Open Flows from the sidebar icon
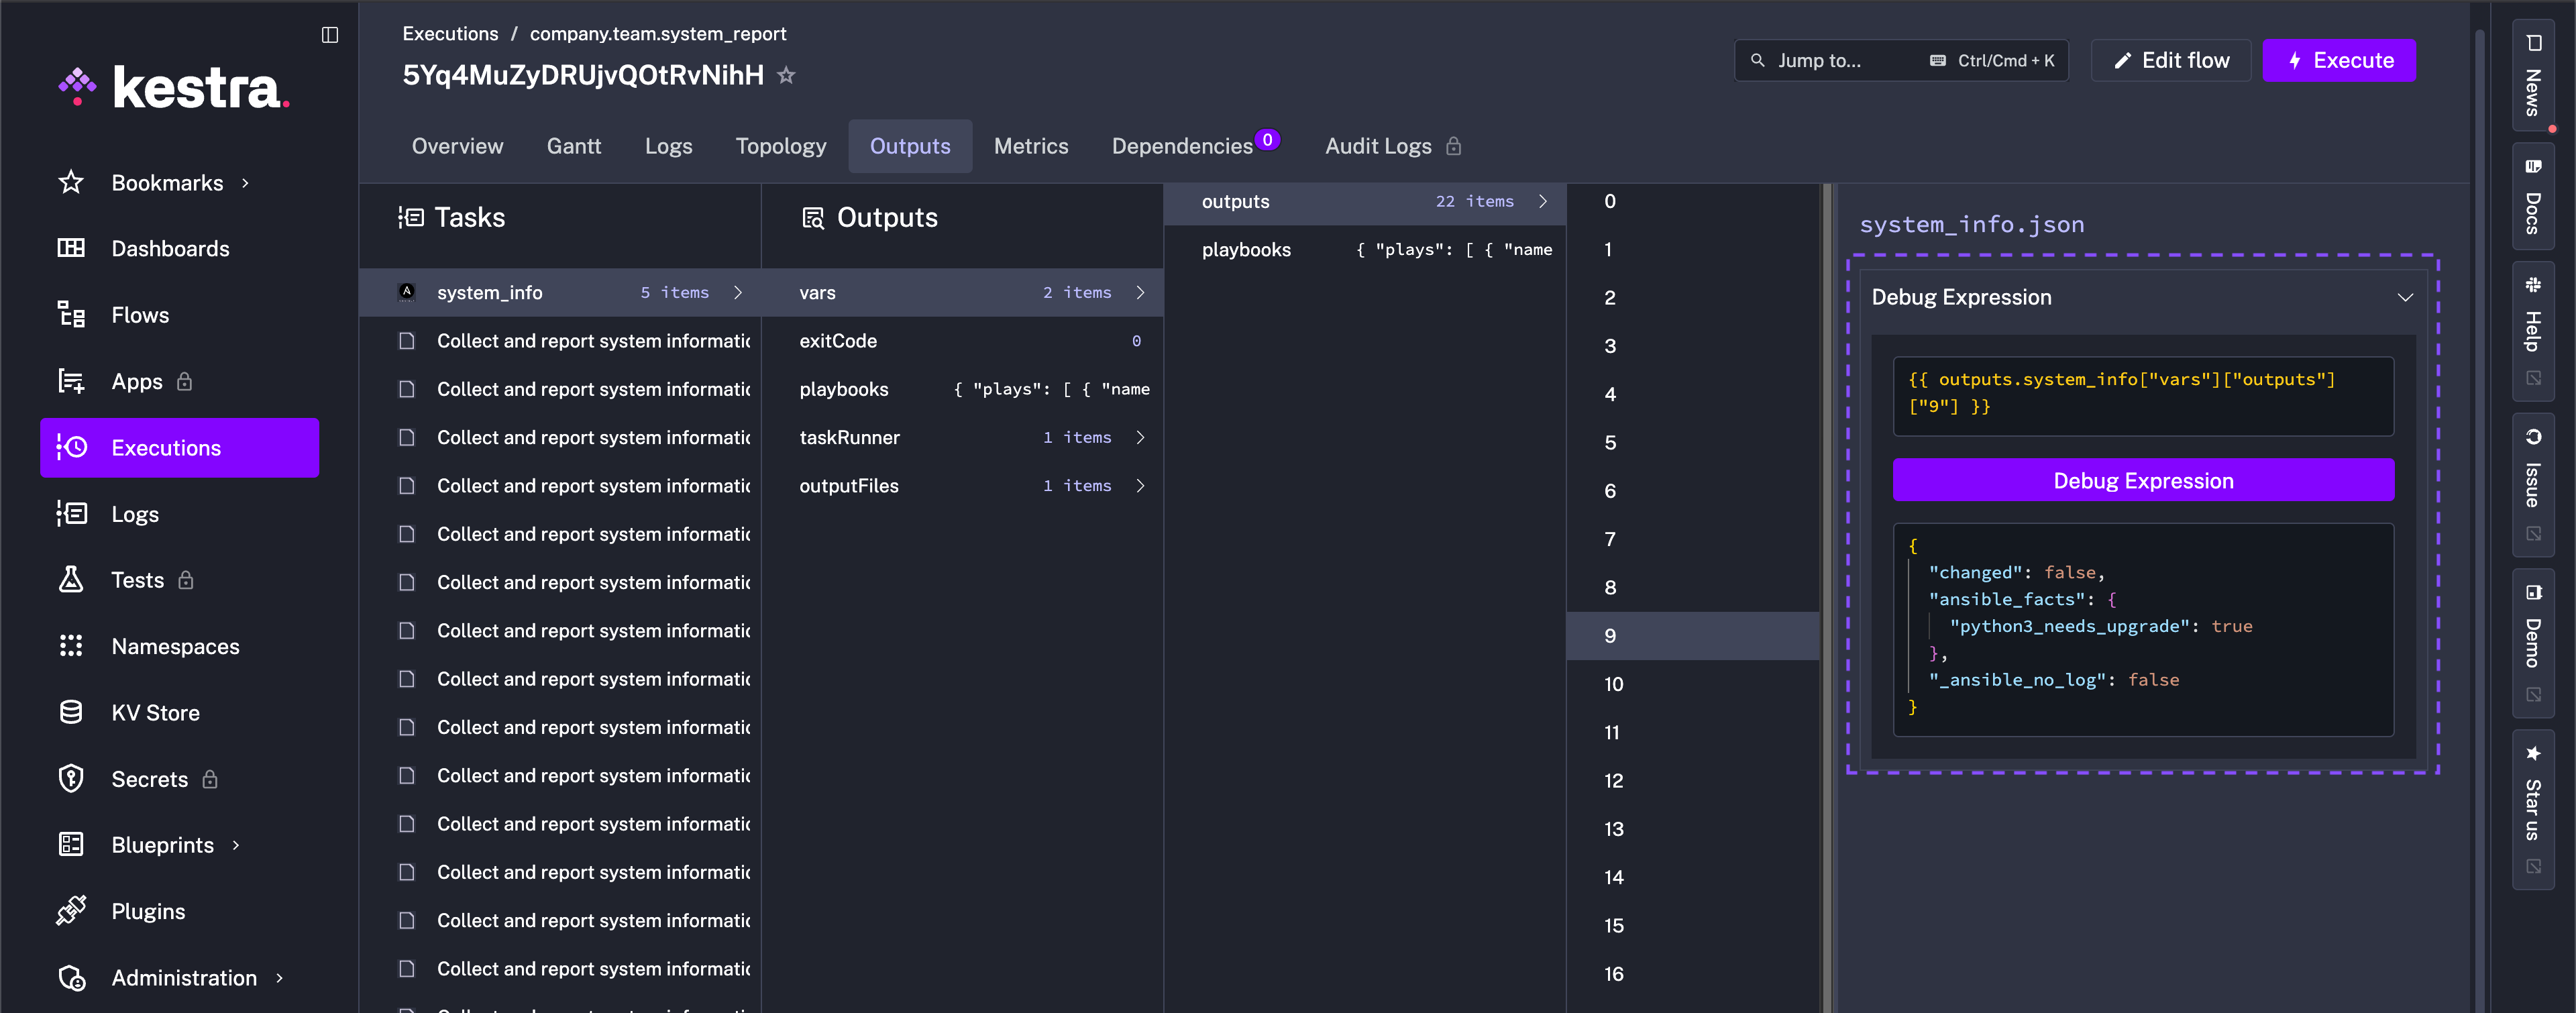The width and height of the screenshot is (2576, 1013). point(71,315)
